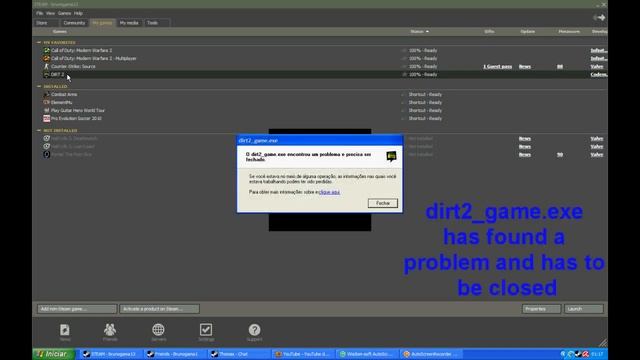This screenshot has height=360, width=640.
Task: Open the 1 Guest pass link
Action: 498,67
